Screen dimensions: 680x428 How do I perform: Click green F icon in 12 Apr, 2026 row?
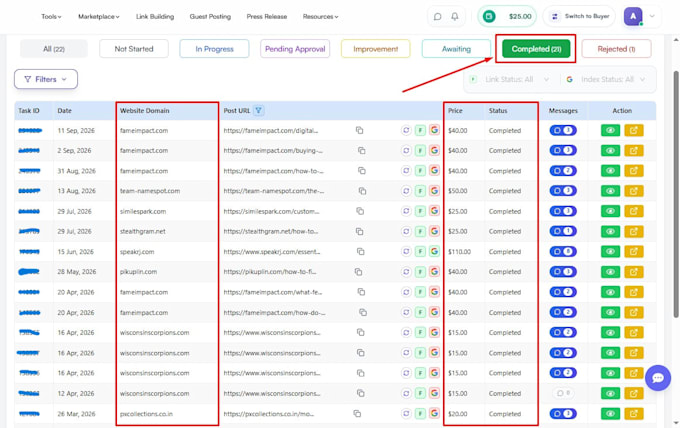coord(420,393)
